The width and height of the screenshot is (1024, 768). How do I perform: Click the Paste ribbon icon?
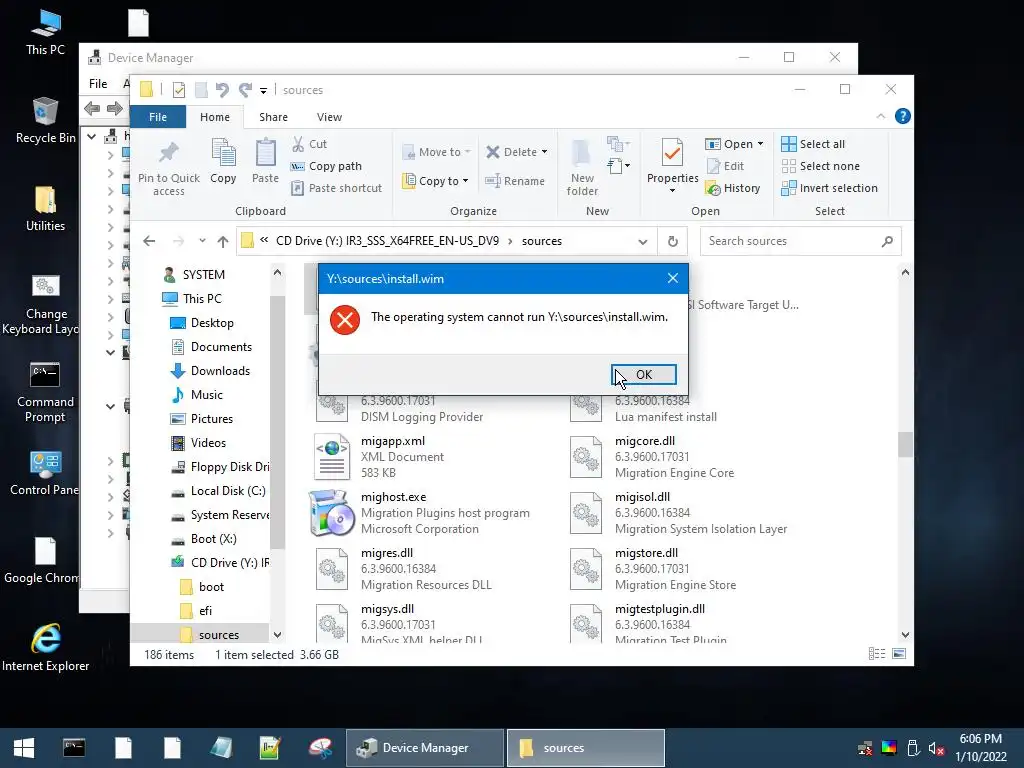265,161
